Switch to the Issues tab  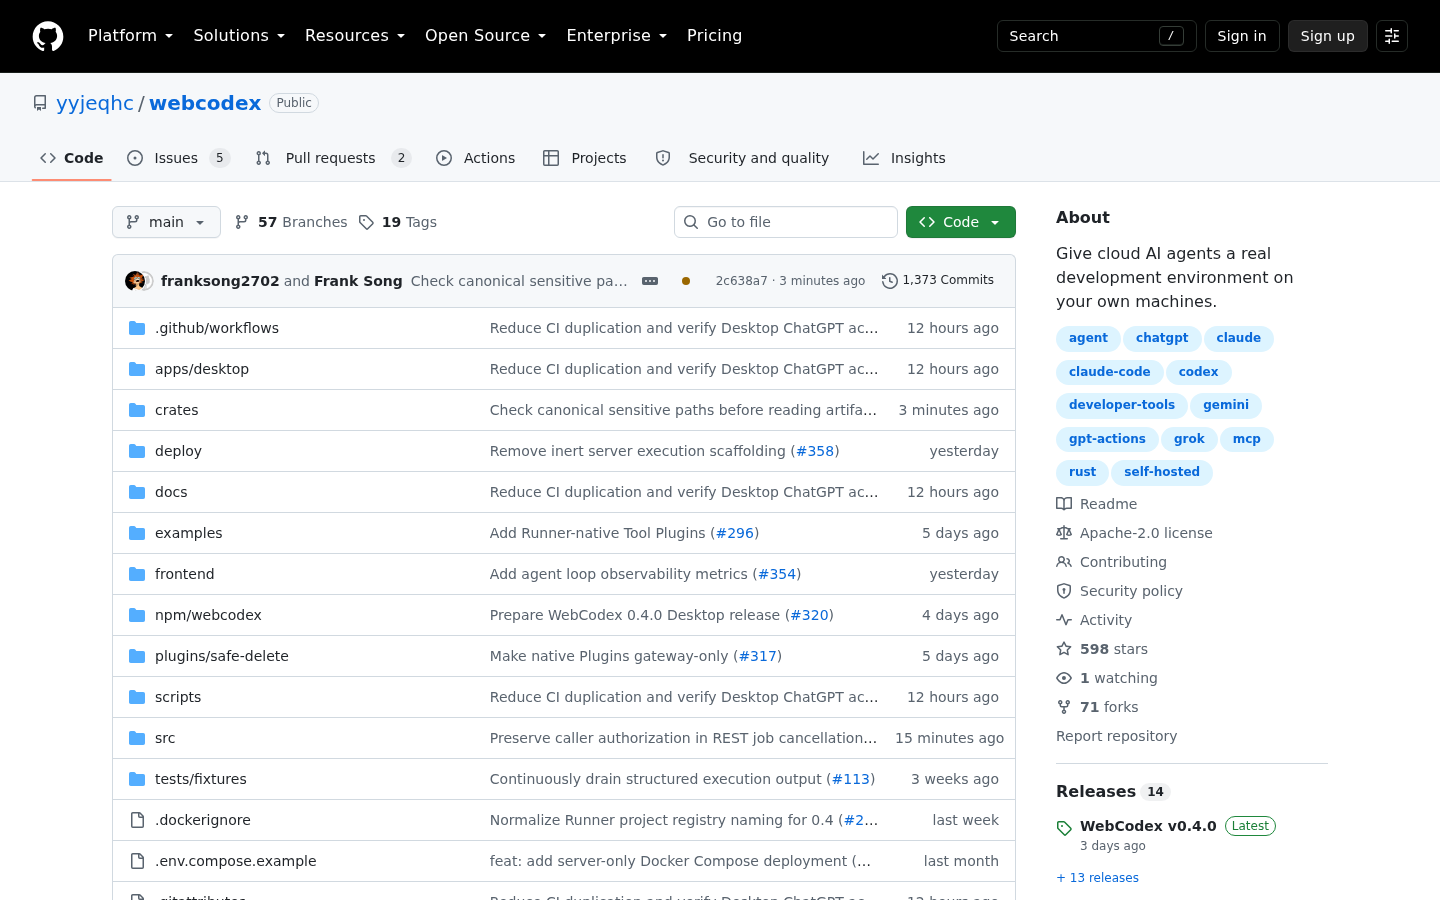(x=179, y=158)
